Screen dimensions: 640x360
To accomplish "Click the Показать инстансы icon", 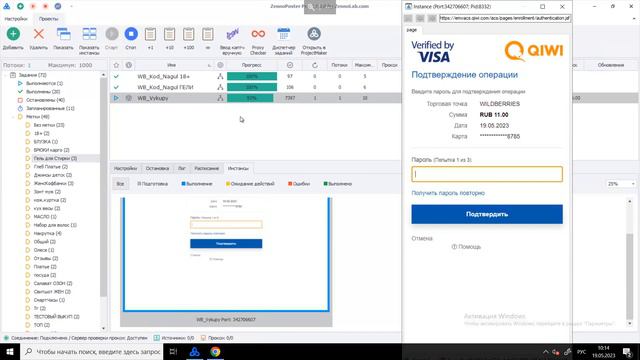I will point(89,34).
